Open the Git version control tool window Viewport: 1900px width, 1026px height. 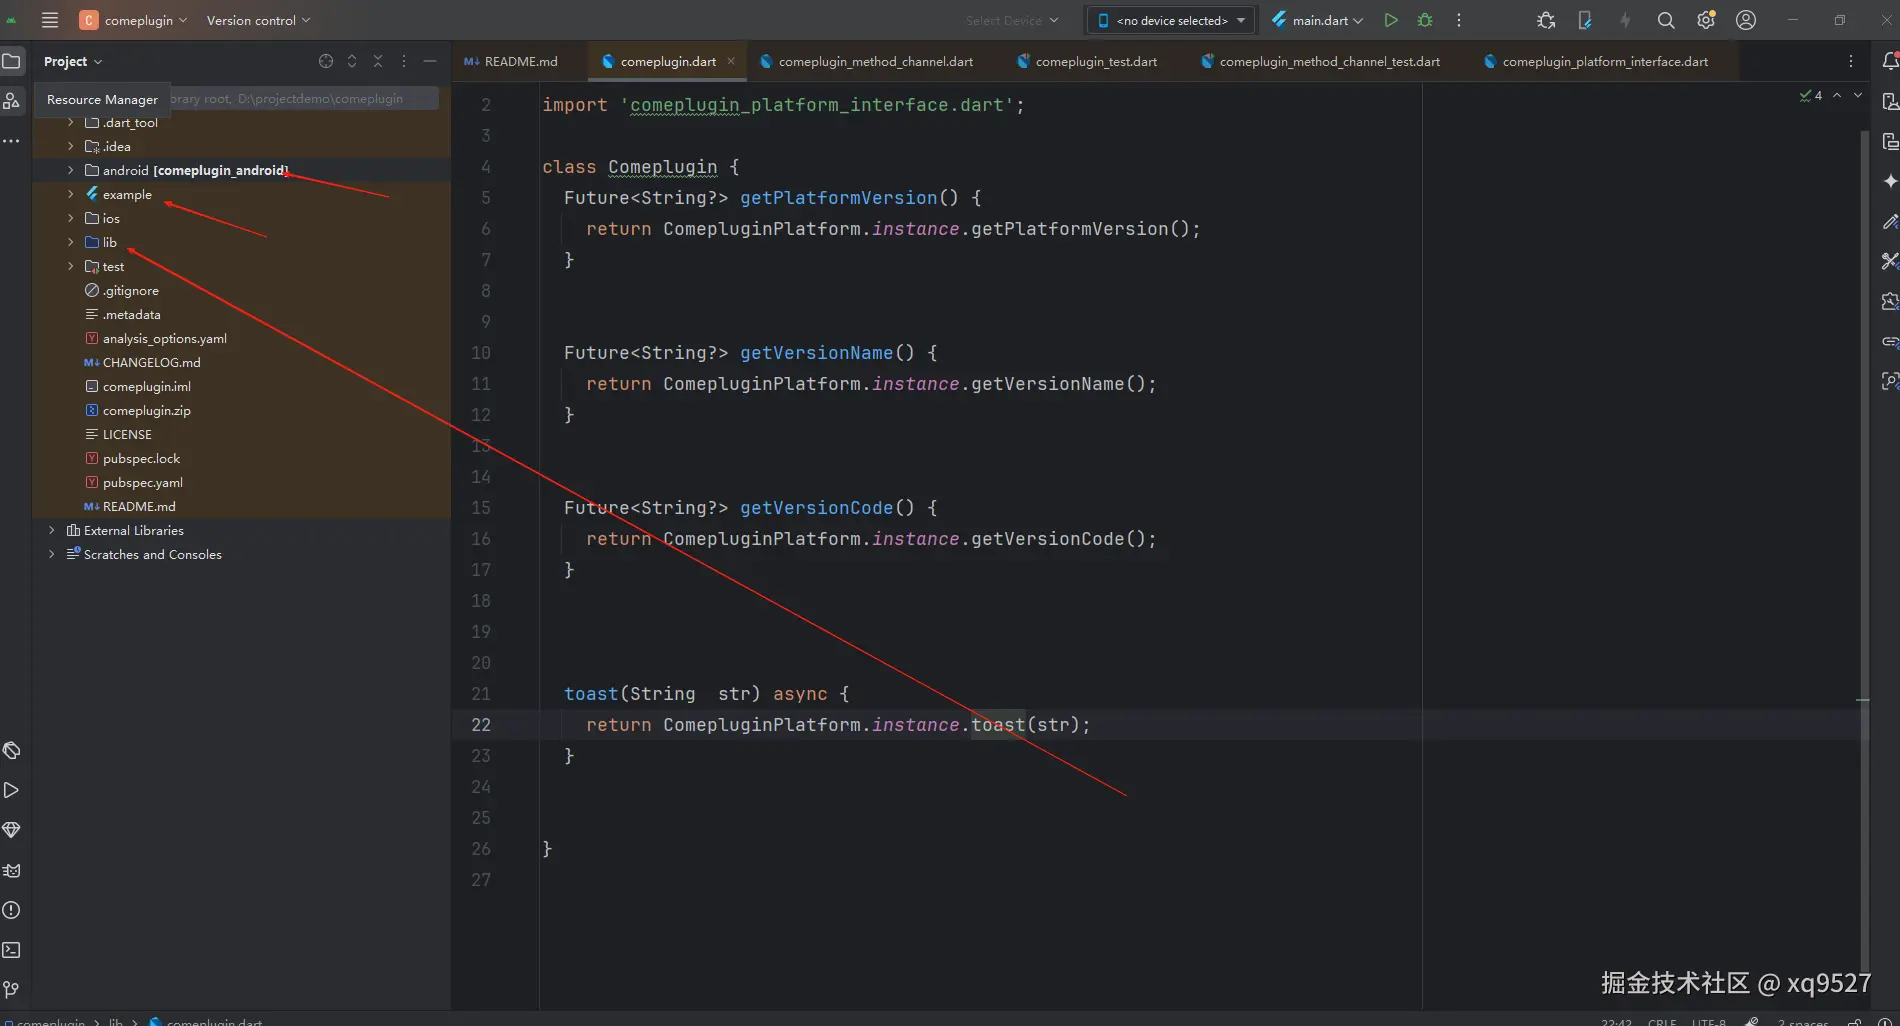(12, 990)
